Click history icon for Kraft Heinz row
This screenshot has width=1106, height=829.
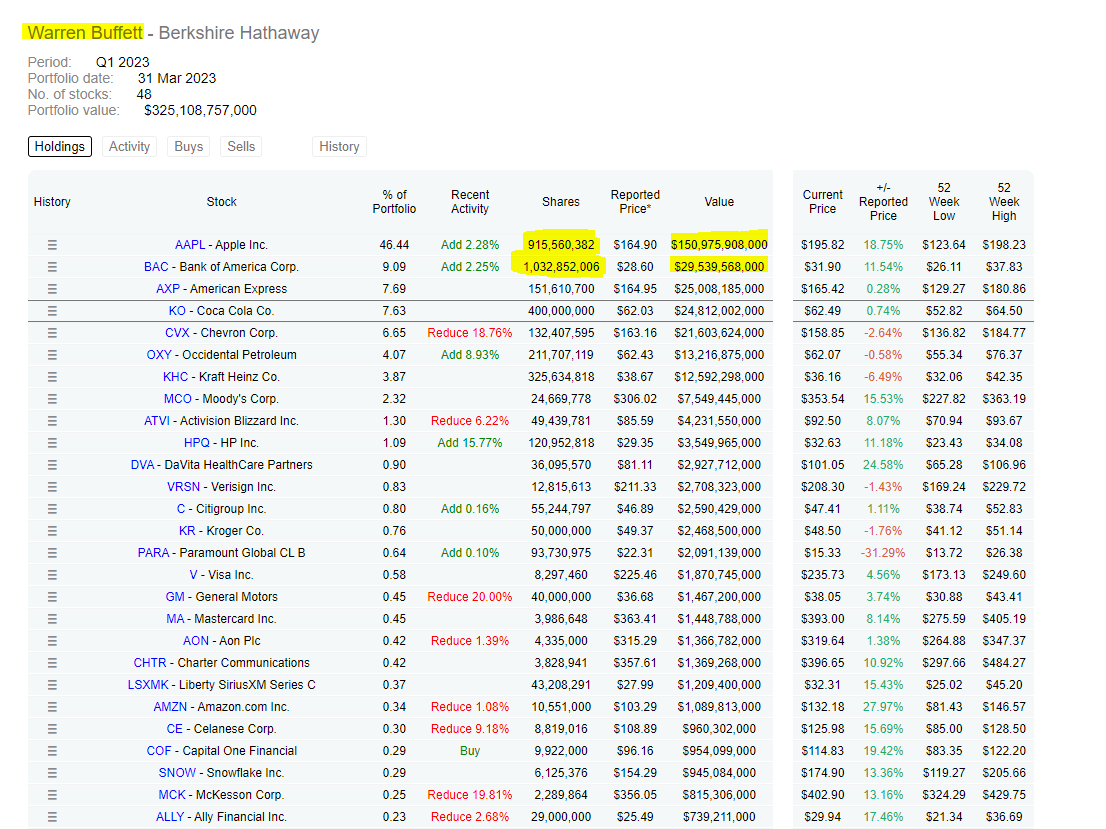pyautogui.click(x=52, y=377)
